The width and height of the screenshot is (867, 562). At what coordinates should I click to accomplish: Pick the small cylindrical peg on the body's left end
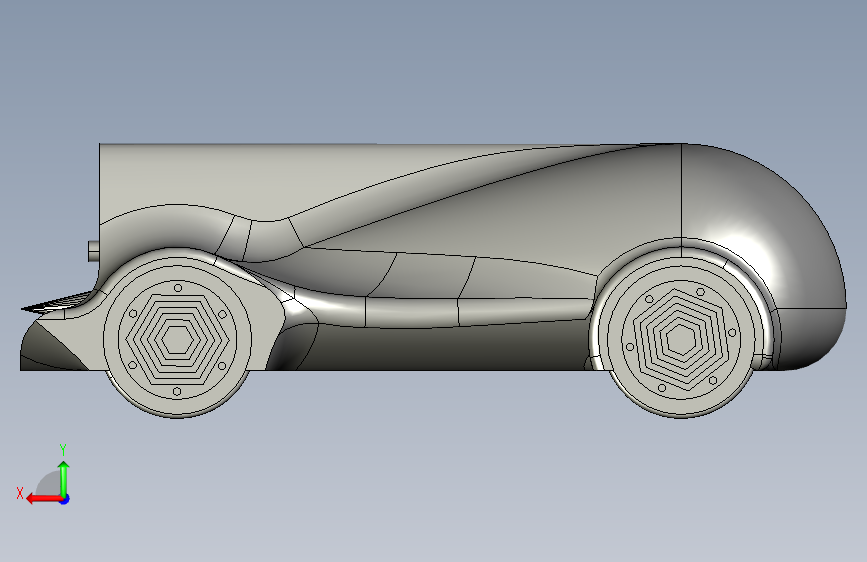pyautogui.click(x=93, y=251)
